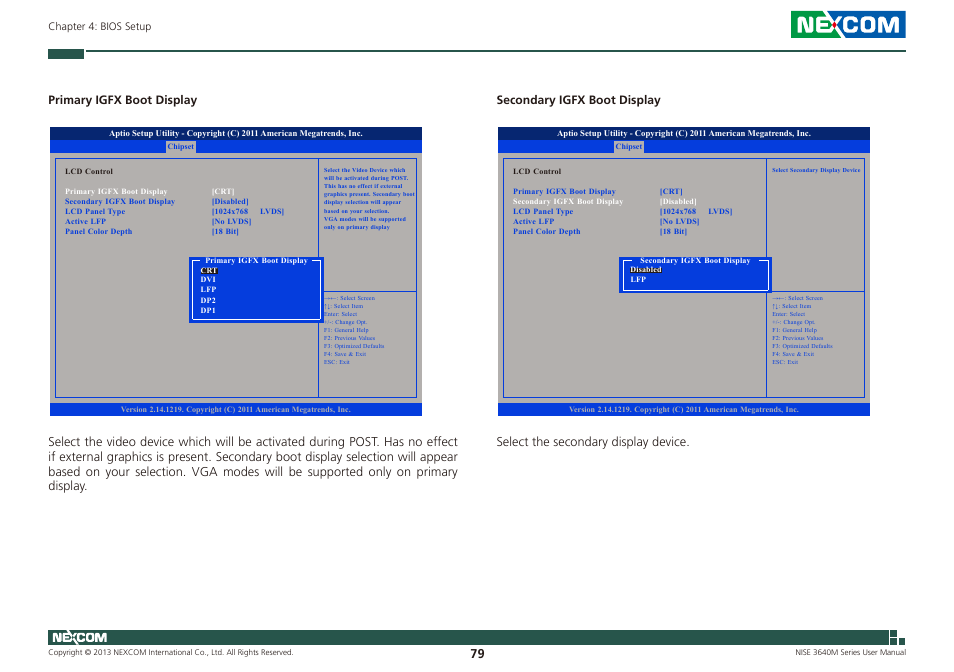Click the 'Chapter 4: BIOS Setup' header text
The height and width of the screenshot is (672, 954).
click(x=100, y=26)
